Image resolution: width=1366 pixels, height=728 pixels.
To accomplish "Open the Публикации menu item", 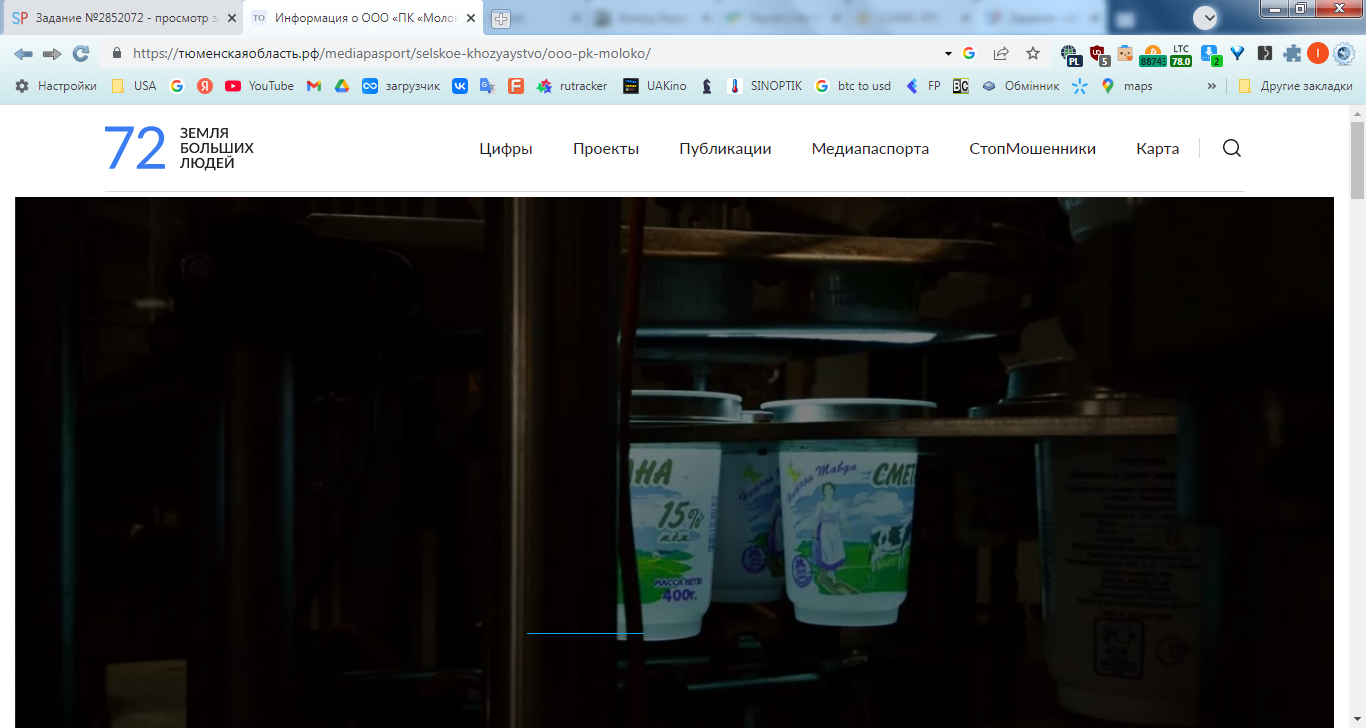I will point(725,148).
